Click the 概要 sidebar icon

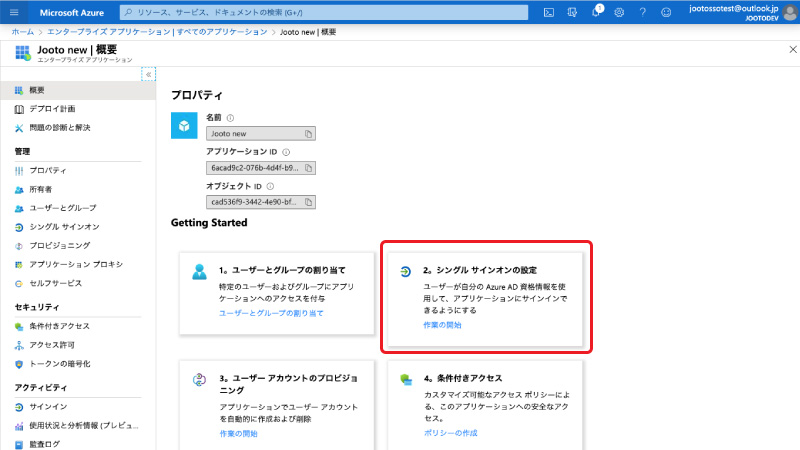[19, 90]
